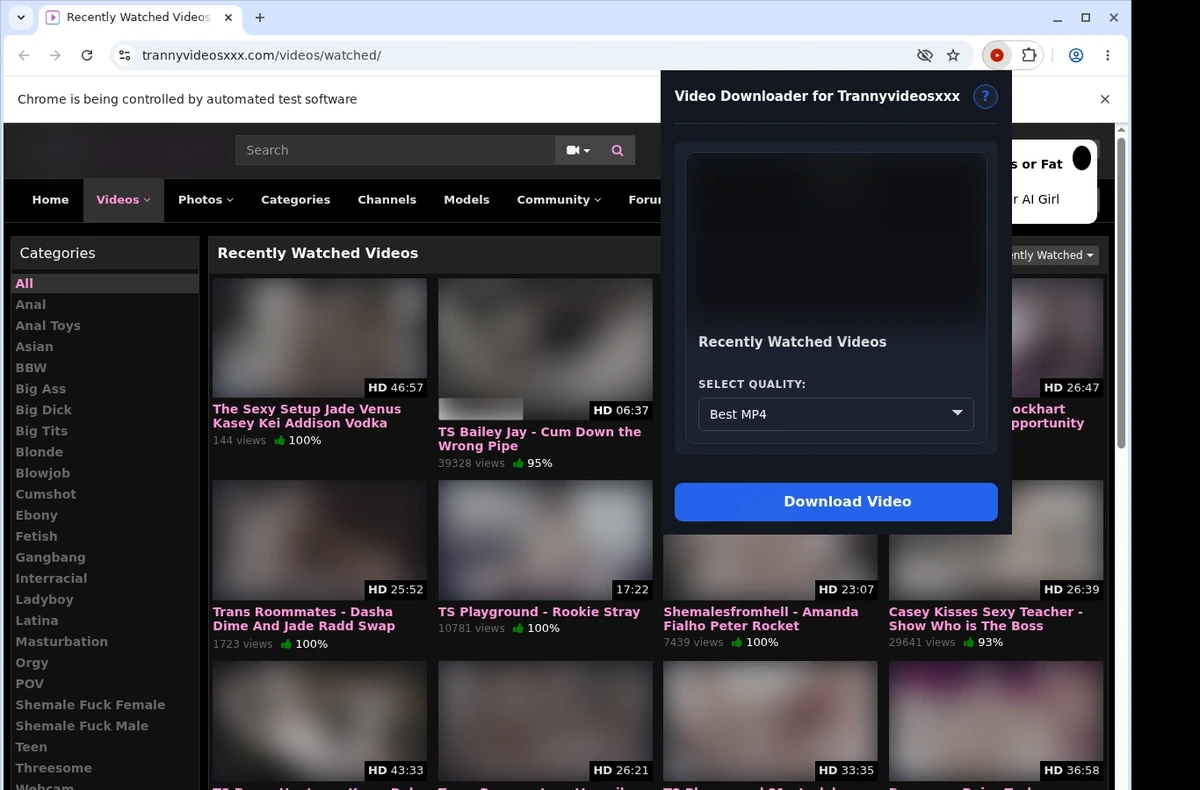Screen dimensions: 1200x790
Task: Click the red video downloader extension icon
Action: (997, 56)
